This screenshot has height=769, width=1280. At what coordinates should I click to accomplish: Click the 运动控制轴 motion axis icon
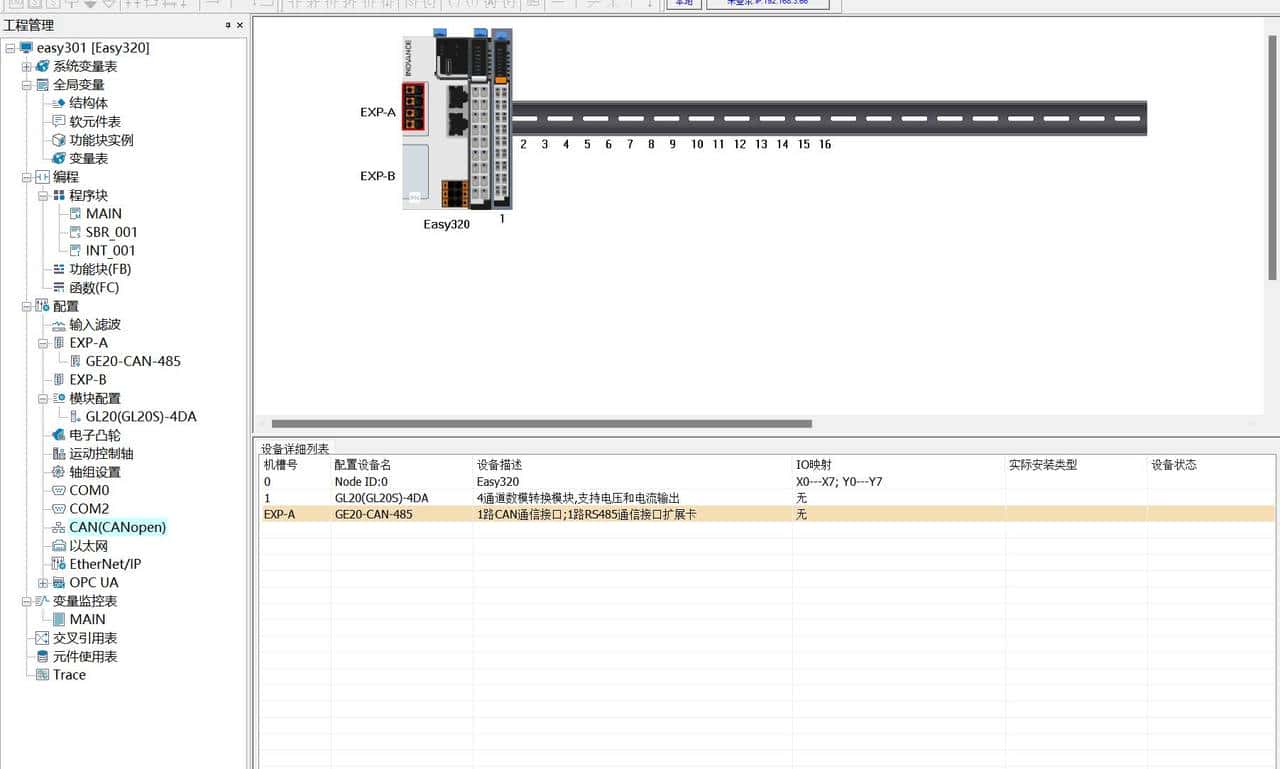59,453
